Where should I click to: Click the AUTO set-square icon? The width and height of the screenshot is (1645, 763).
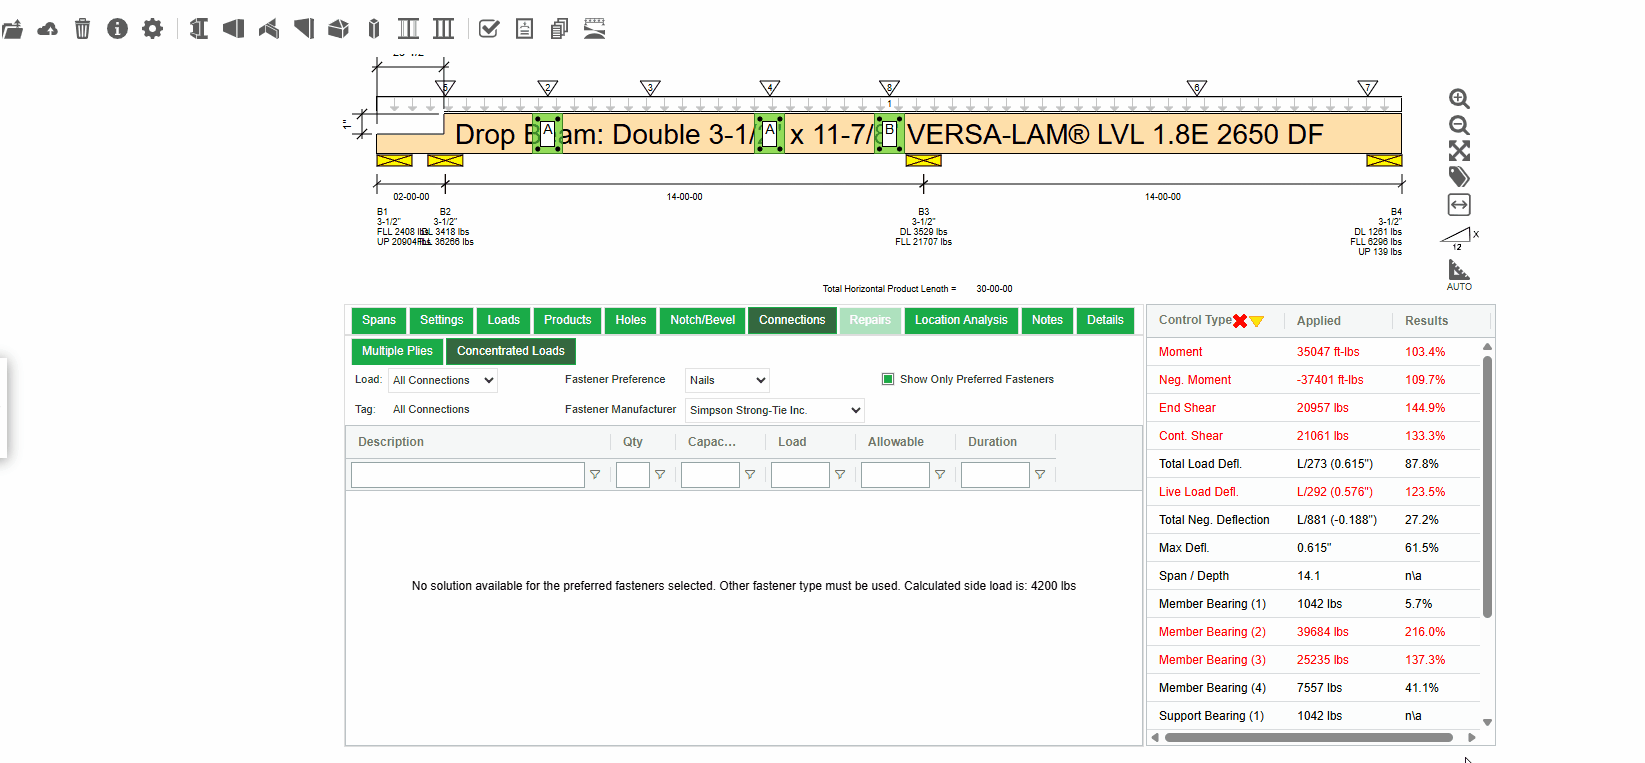tap(1459, 274)
